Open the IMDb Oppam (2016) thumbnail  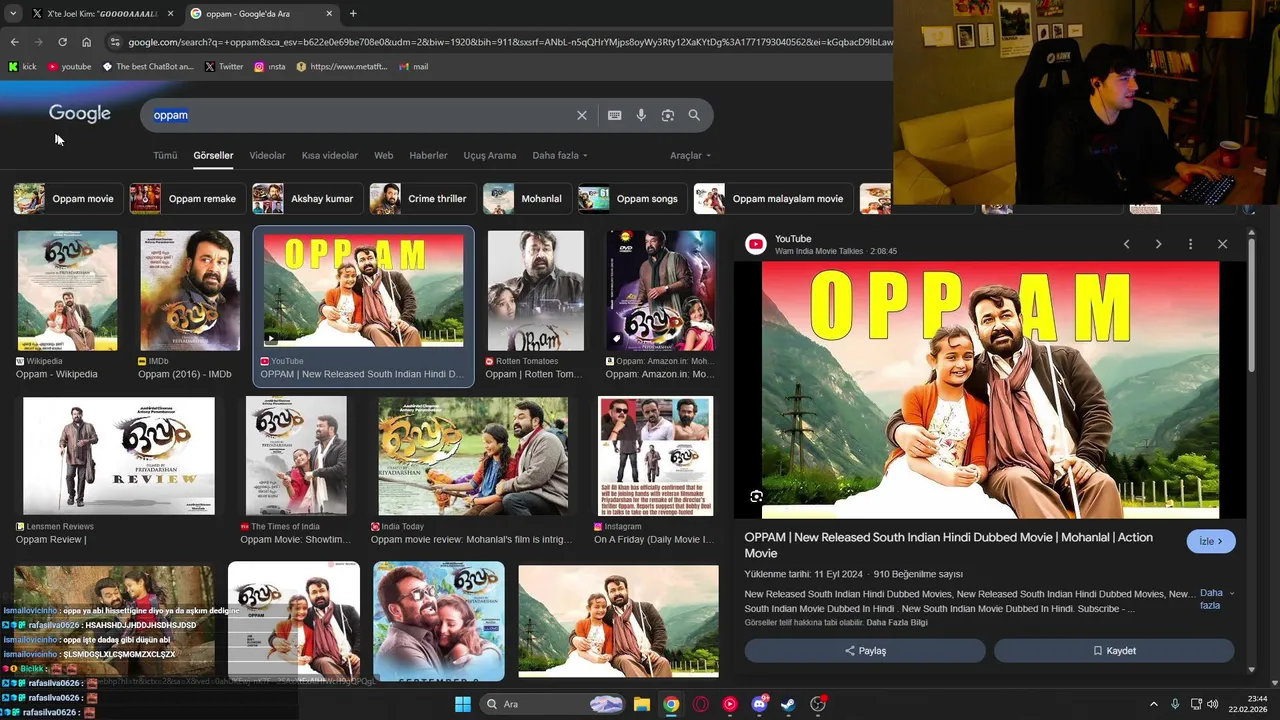click(190, 291)
